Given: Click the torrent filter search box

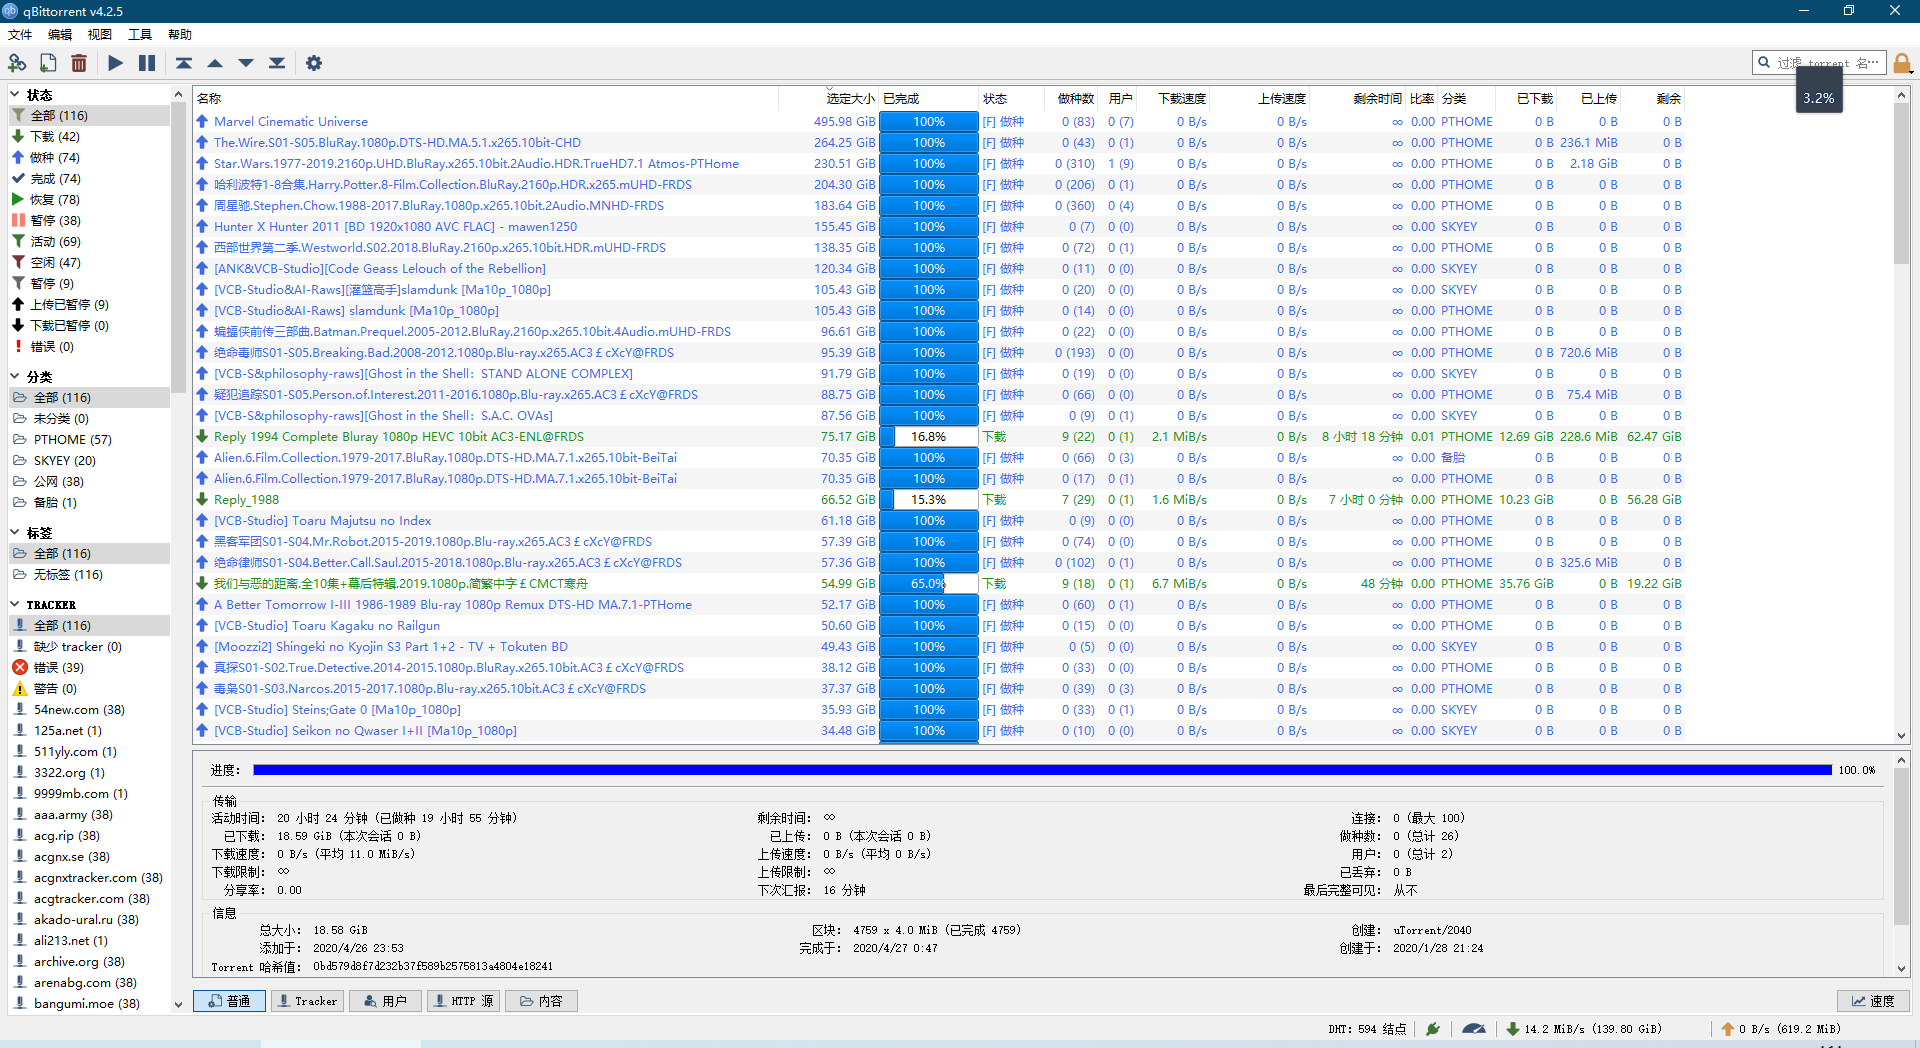Looking at the screenshot, I should (x=1820, y=63).
